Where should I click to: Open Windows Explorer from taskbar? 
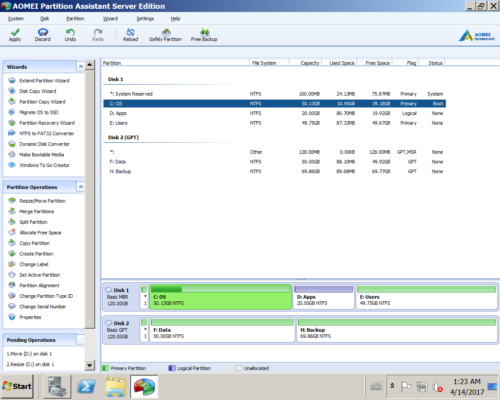coord(115,386)
